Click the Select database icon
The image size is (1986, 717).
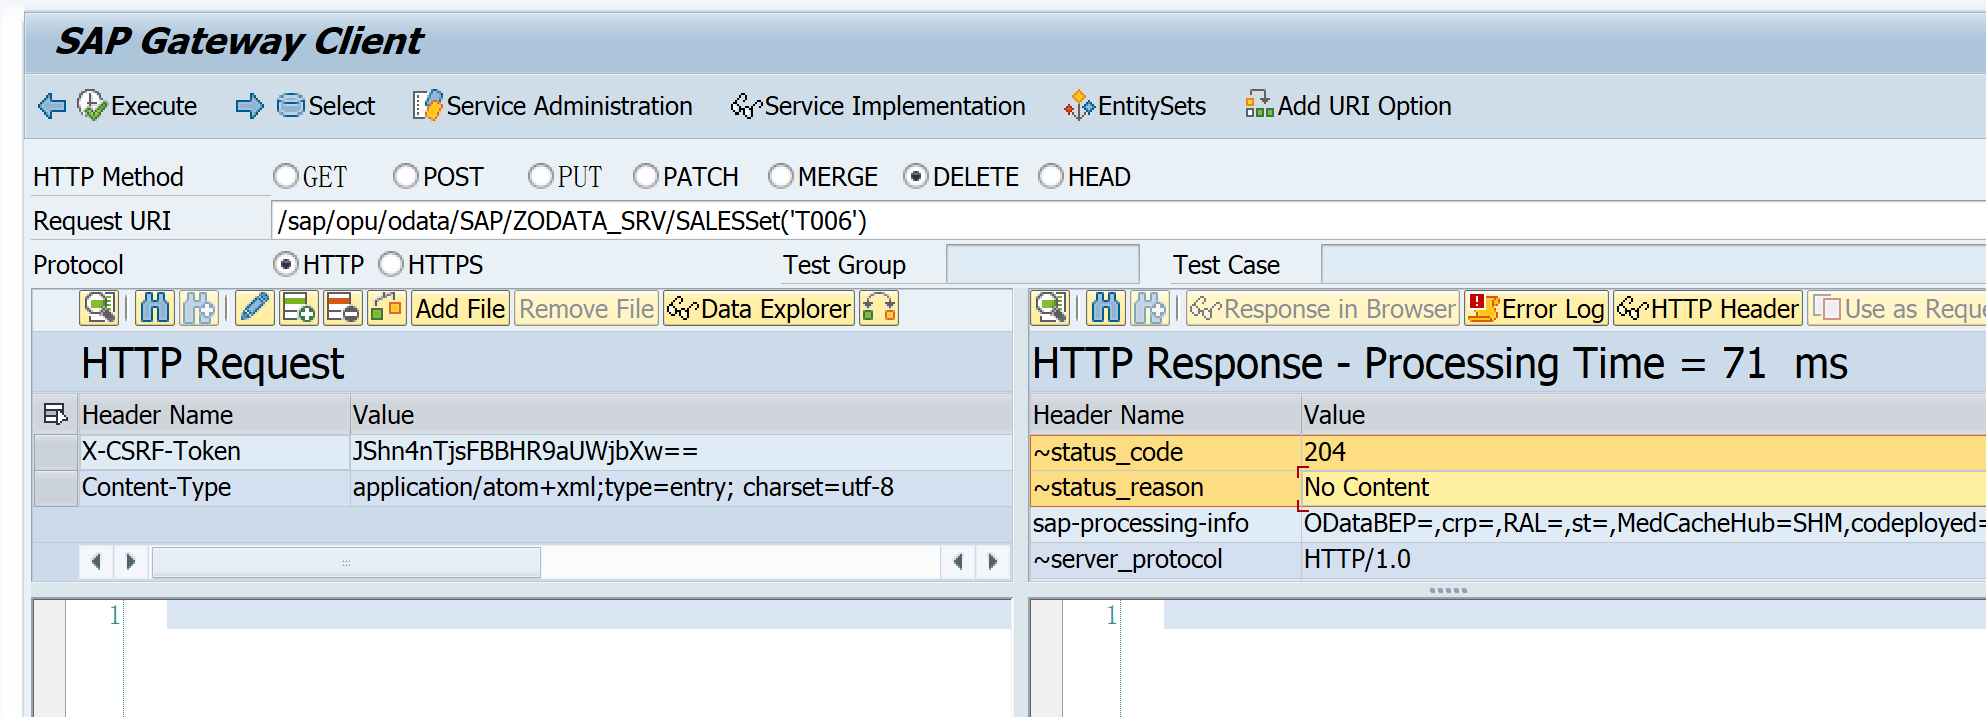tap(291, 105)
